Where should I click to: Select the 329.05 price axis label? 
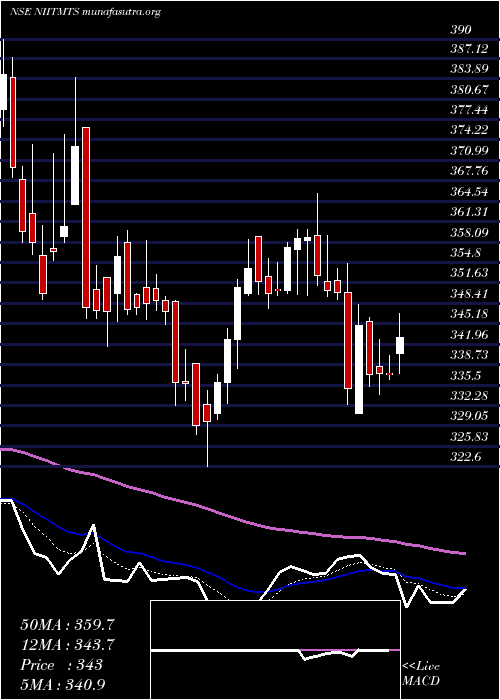(x=469, y=416)
